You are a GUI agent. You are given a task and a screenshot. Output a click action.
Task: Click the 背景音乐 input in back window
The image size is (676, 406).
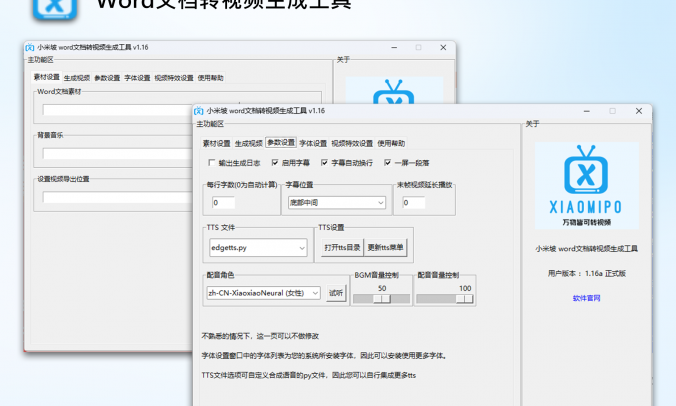coord(117,153)
